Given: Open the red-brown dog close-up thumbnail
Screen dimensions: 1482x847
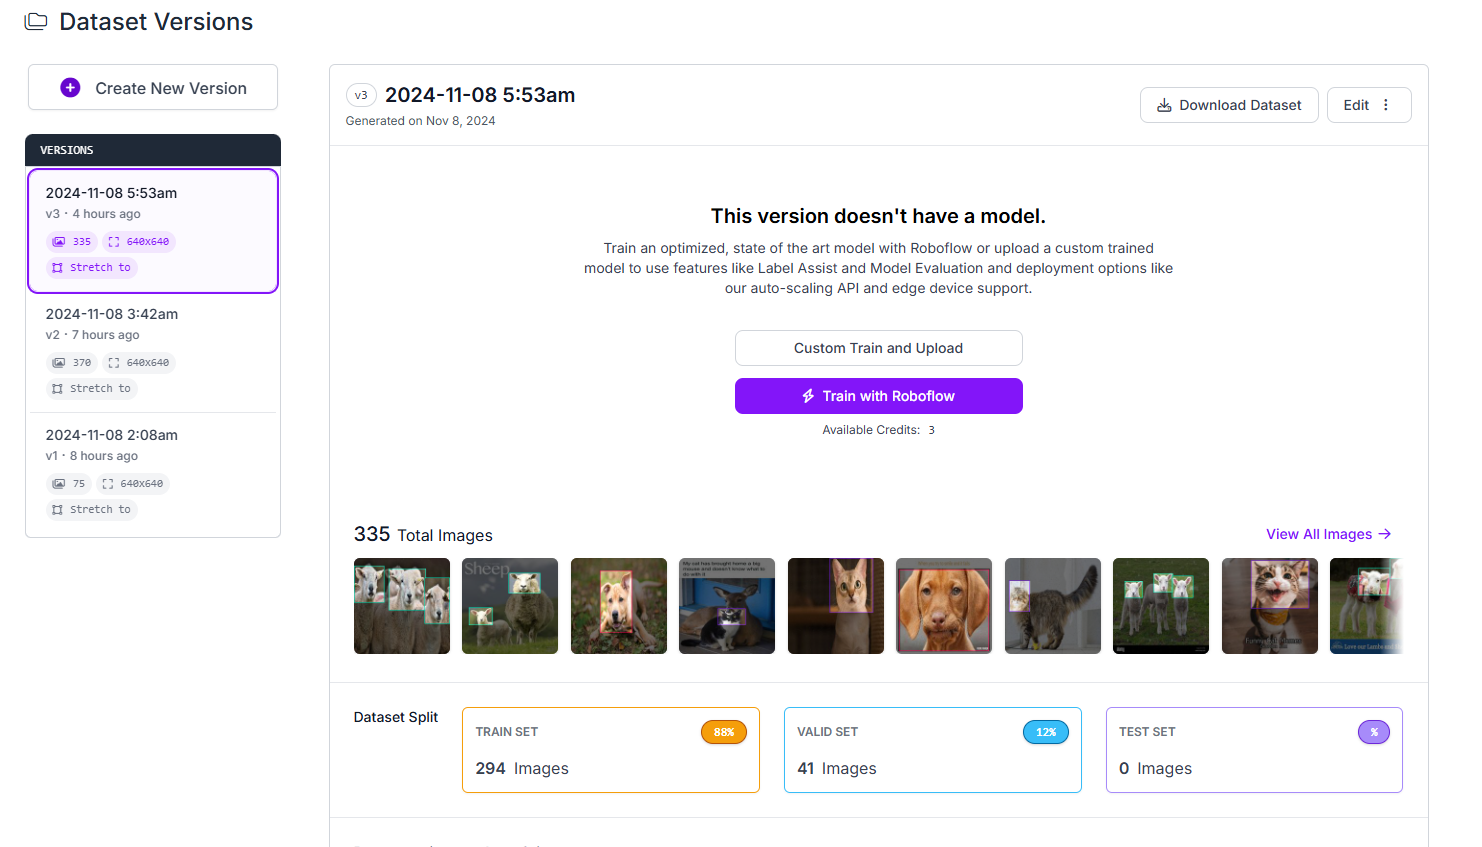Looking at the screenshot, I should coord(944,606).
